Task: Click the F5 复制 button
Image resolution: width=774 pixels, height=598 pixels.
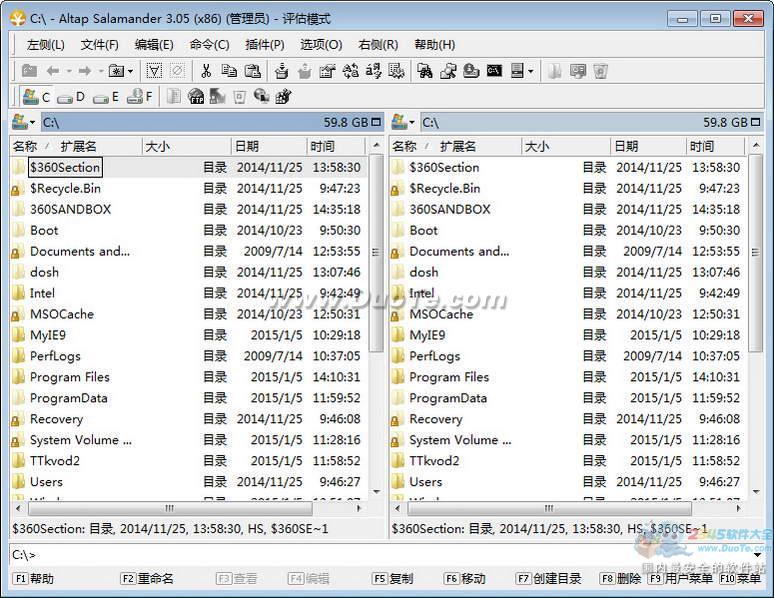Action: [393, 578]
